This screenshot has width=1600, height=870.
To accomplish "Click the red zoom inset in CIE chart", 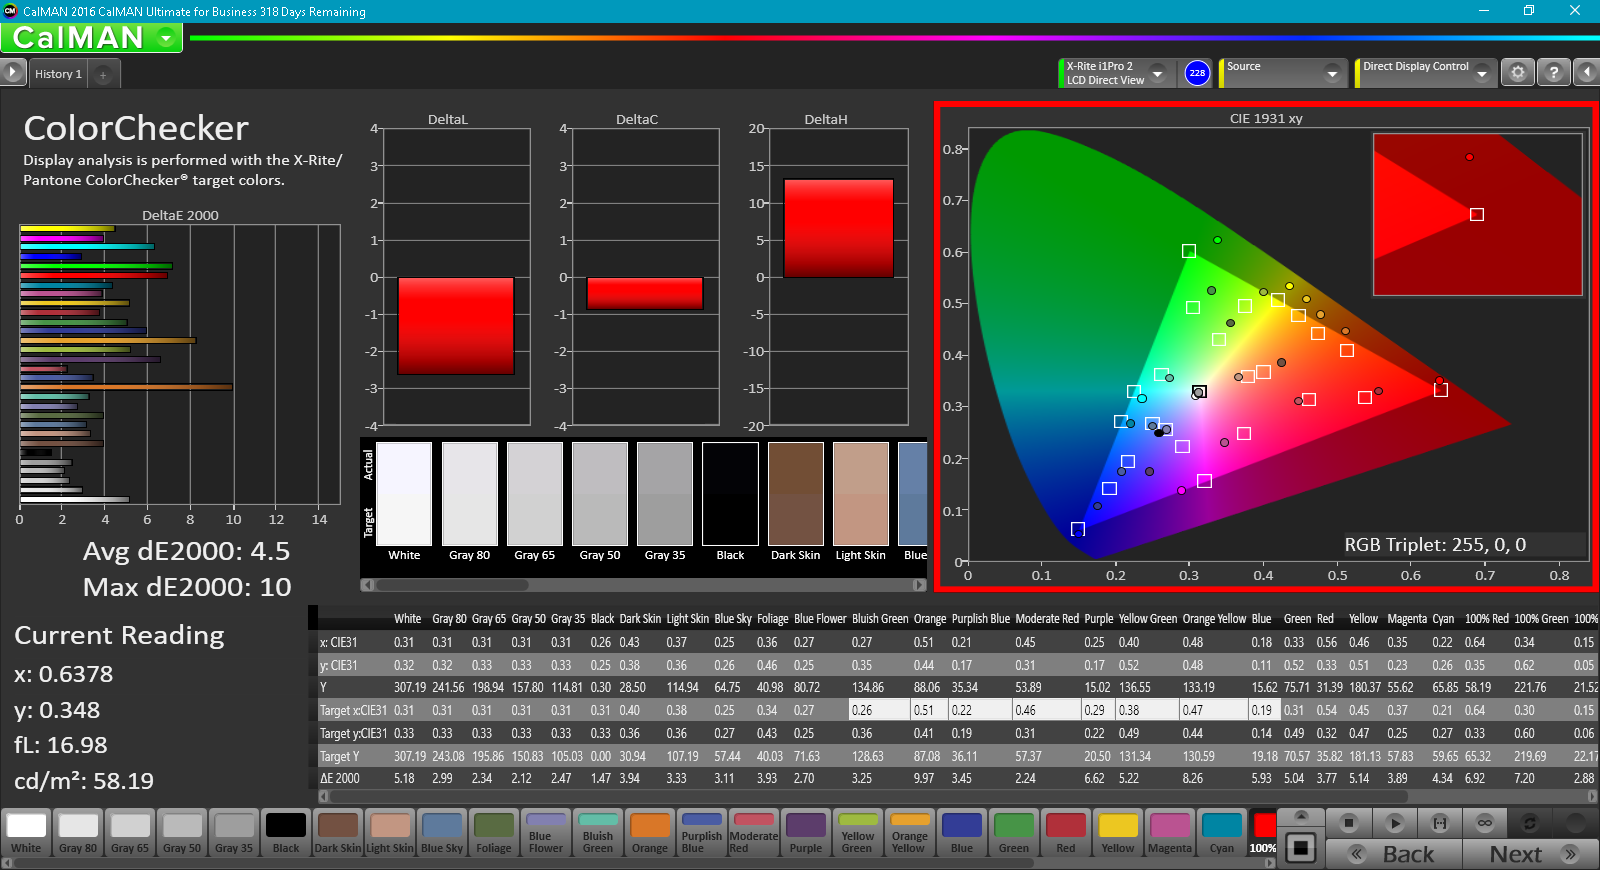I will coord(1477,214).
